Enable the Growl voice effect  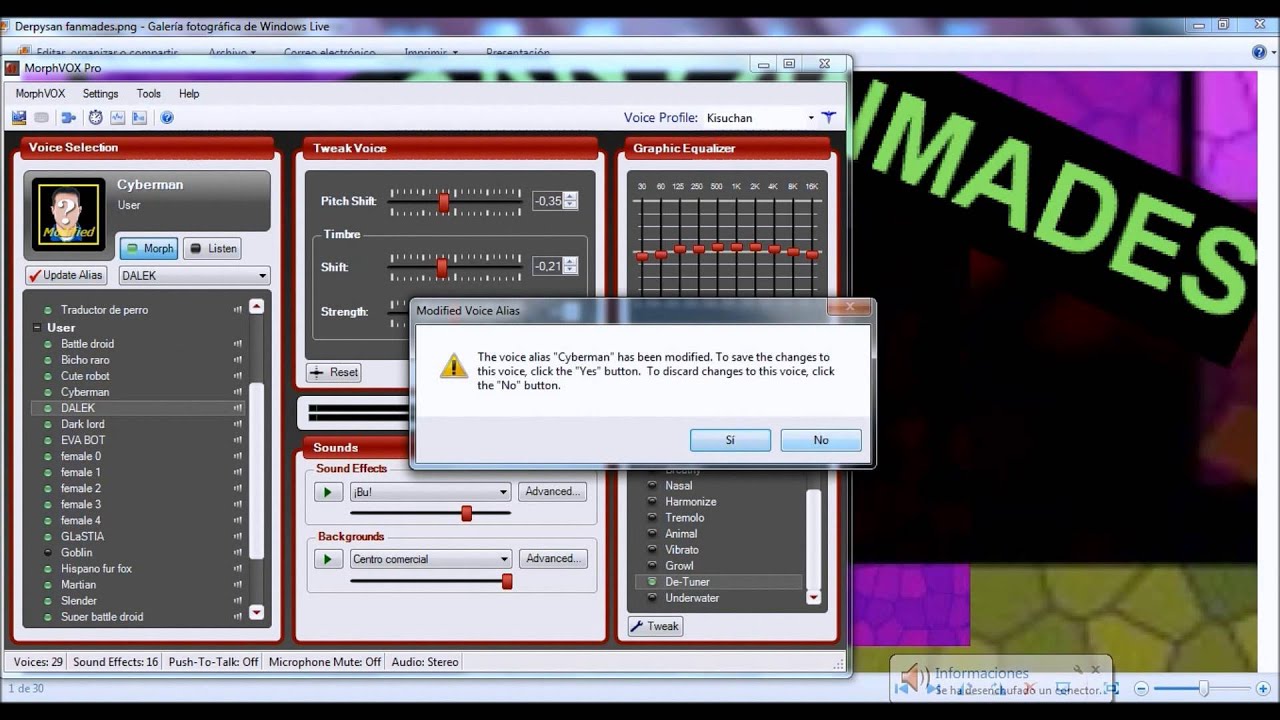point(652,566)
